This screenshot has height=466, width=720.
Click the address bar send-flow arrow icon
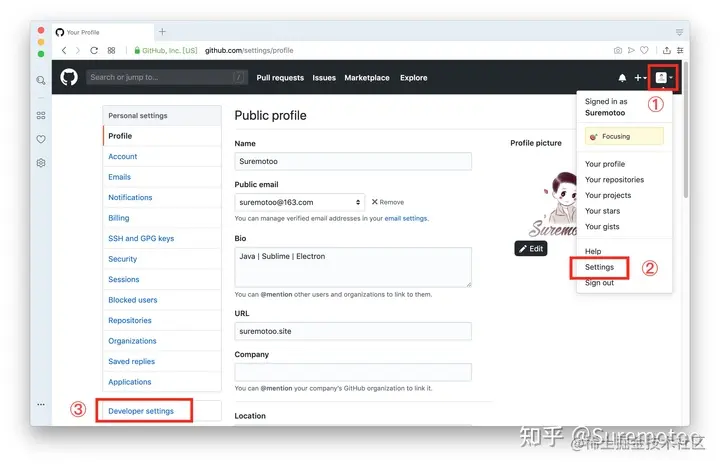point(631,50)
